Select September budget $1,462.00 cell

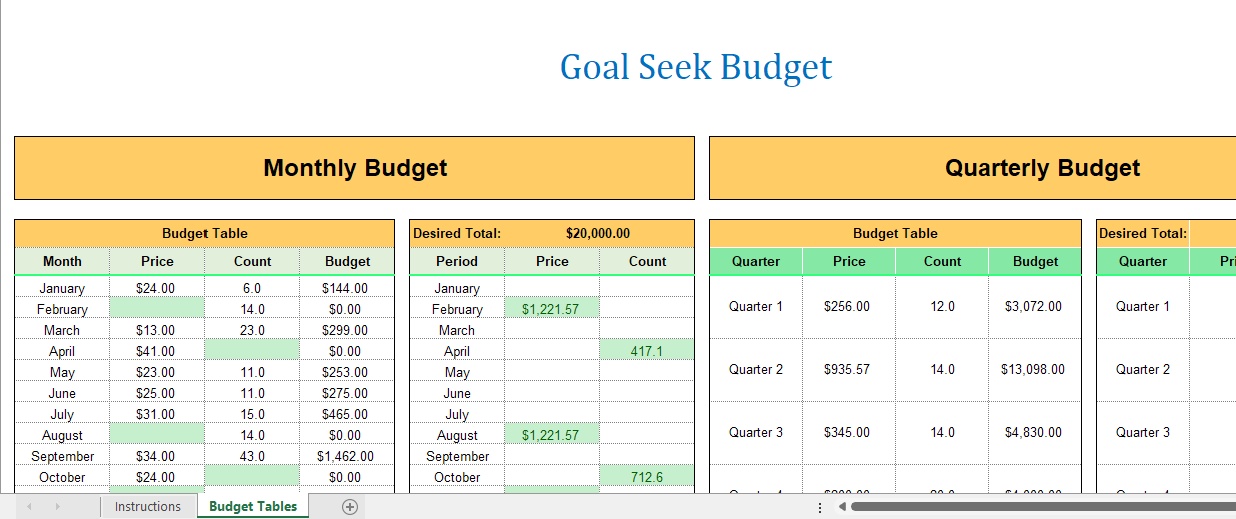[x=346, y=456]
